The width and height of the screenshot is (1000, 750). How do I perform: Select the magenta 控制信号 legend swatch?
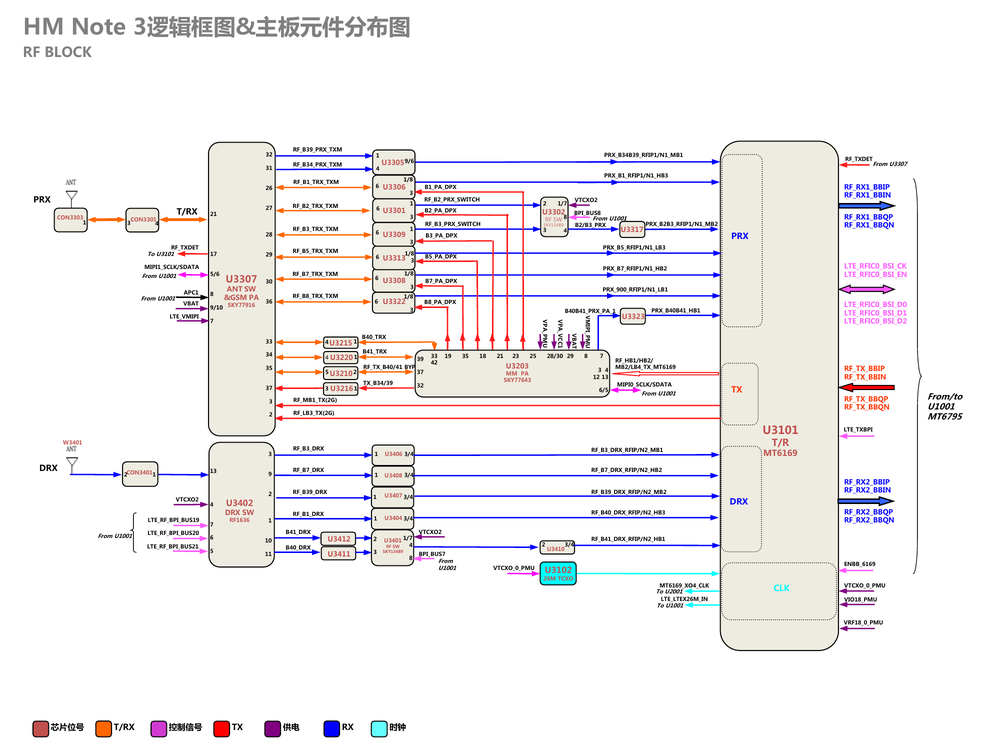(x=159, y=728)
